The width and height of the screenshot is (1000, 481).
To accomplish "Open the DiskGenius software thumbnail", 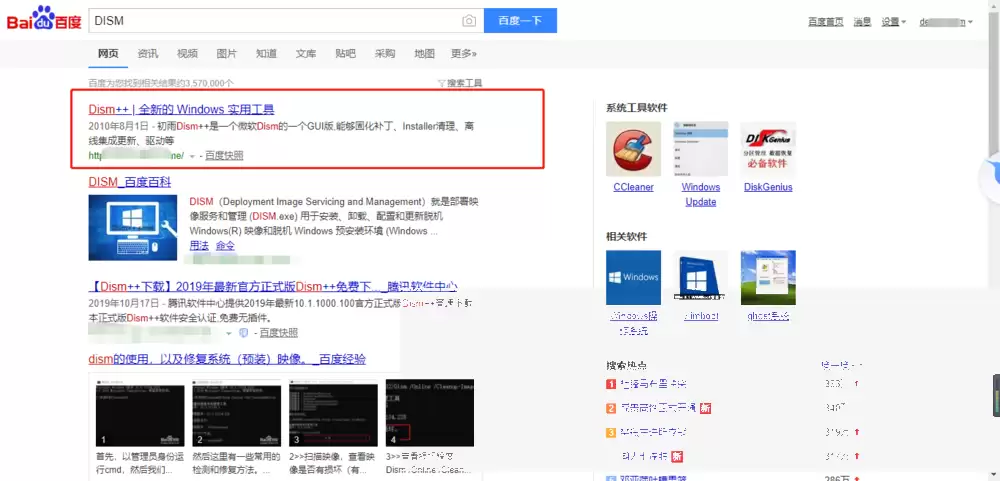I will pos(768,149).
